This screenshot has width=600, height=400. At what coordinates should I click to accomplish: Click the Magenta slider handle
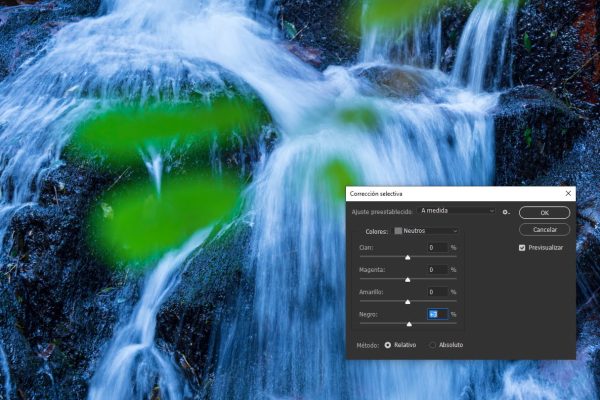408,279
